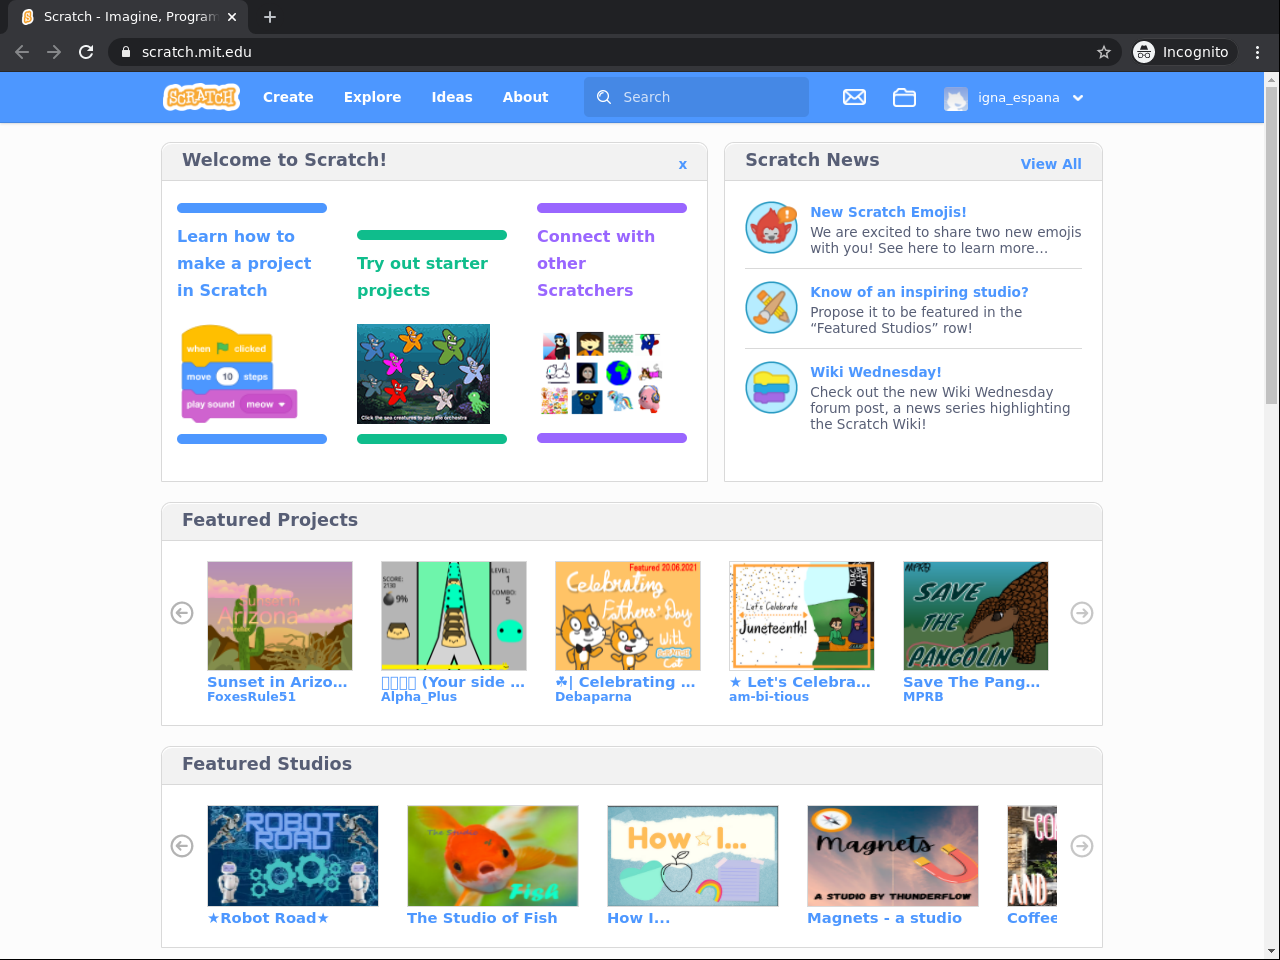The image size is (1280, 960).
Task: Close the Scratch browser tab
Action: [232, 17]
